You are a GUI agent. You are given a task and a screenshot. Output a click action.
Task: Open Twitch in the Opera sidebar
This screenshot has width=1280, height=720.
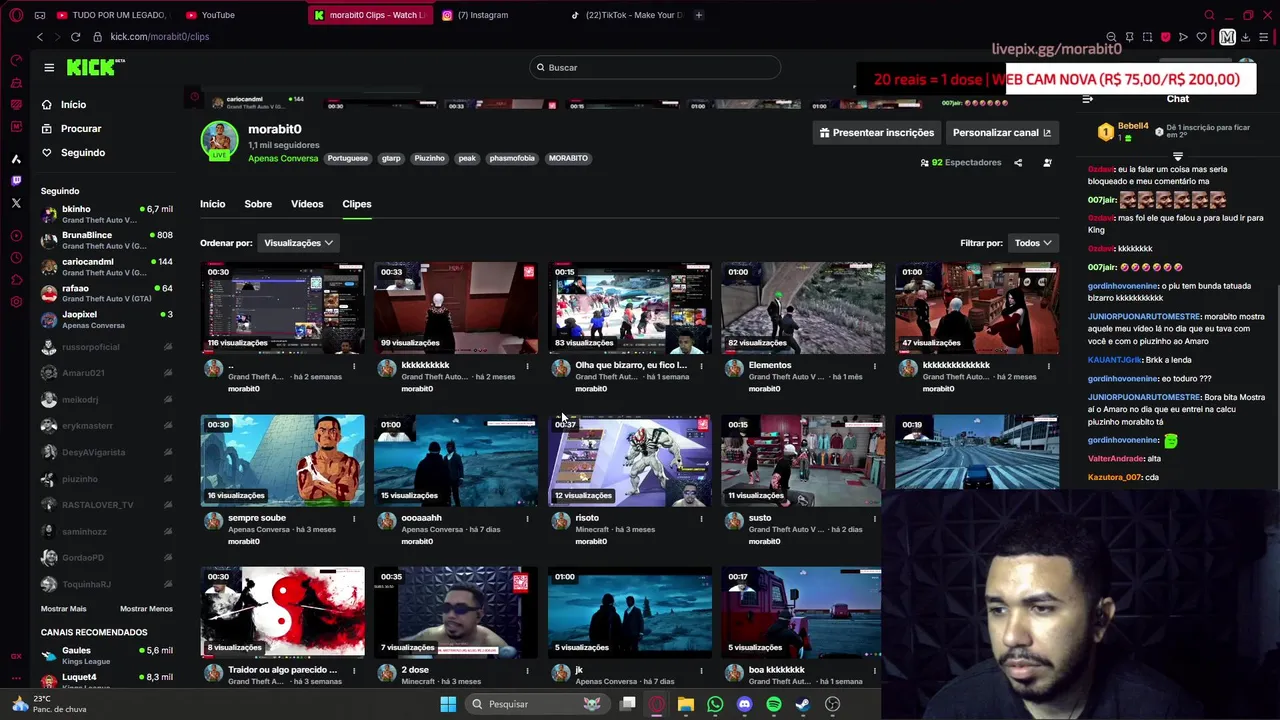click(16, 181)
